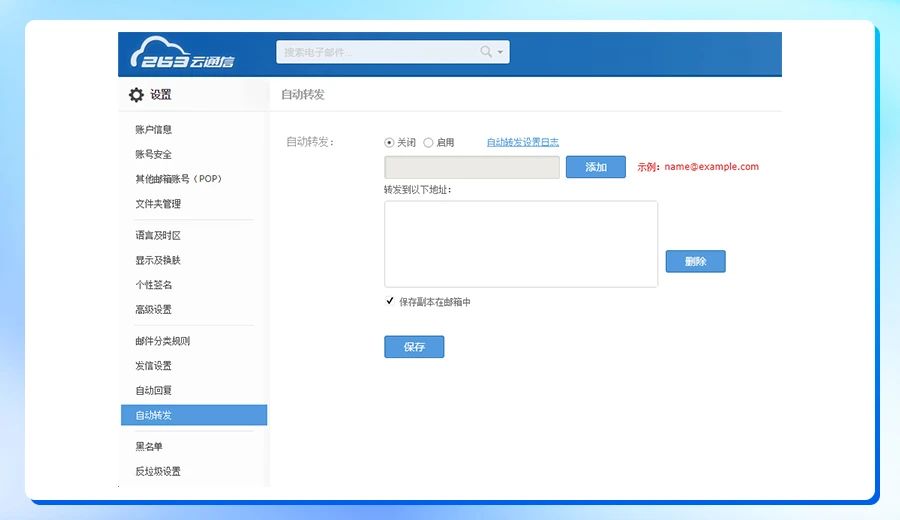The width and height of the screenshot is (900, 520).
Task: Open 其他邮箱账号（POP） settings
Action: 178,179
